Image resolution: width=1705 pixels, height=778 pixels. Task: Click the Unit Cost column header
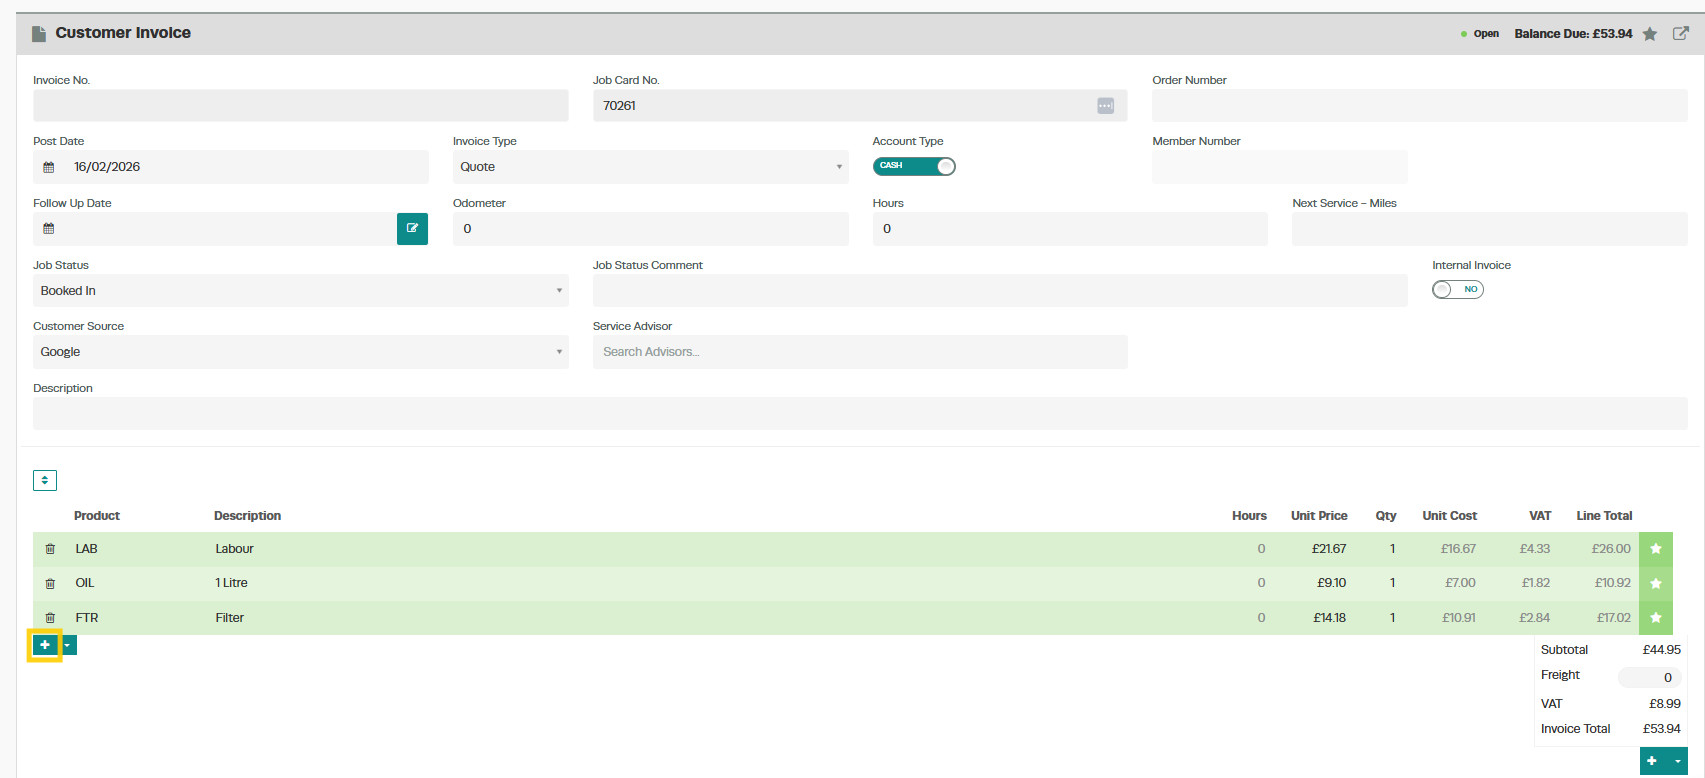(1449, 516)
